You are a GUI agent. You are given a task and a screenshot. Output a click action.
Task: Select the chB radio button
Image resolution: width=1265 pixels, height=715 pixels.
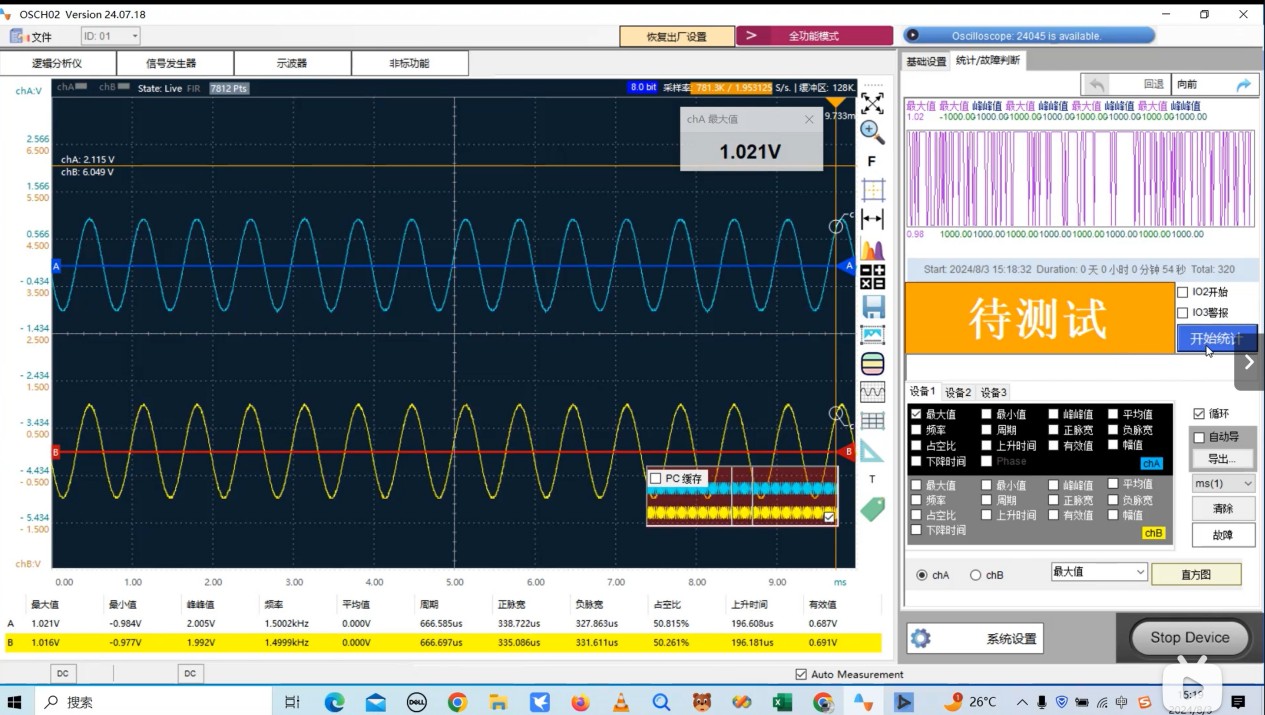pyautogui.click(x=975, y=575)
